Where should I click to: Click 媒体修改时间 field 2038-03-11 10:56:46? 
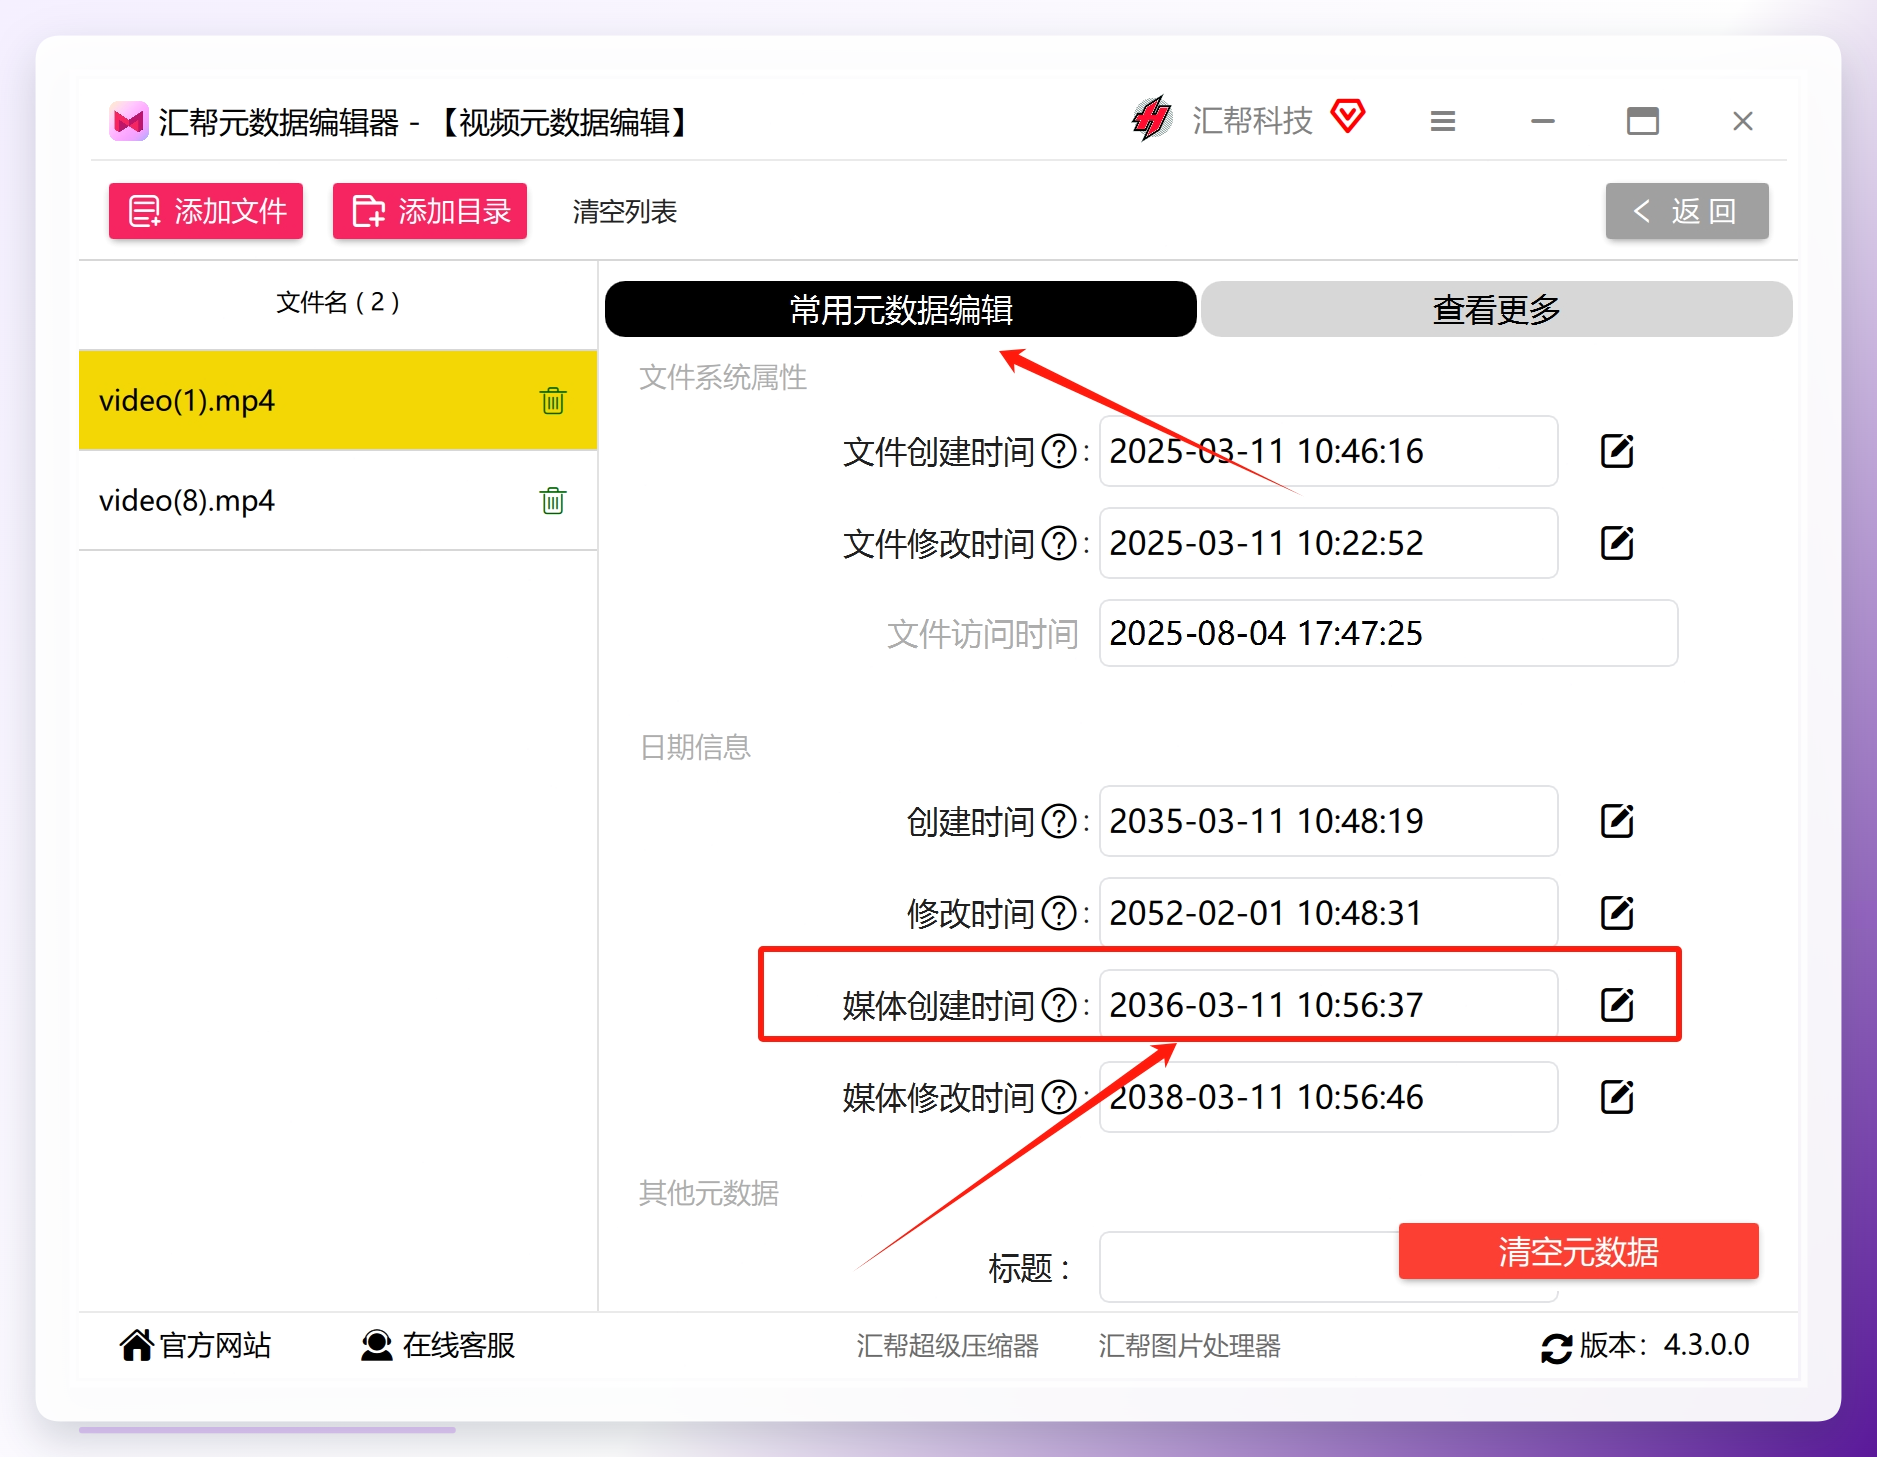coord(1328,1097)
